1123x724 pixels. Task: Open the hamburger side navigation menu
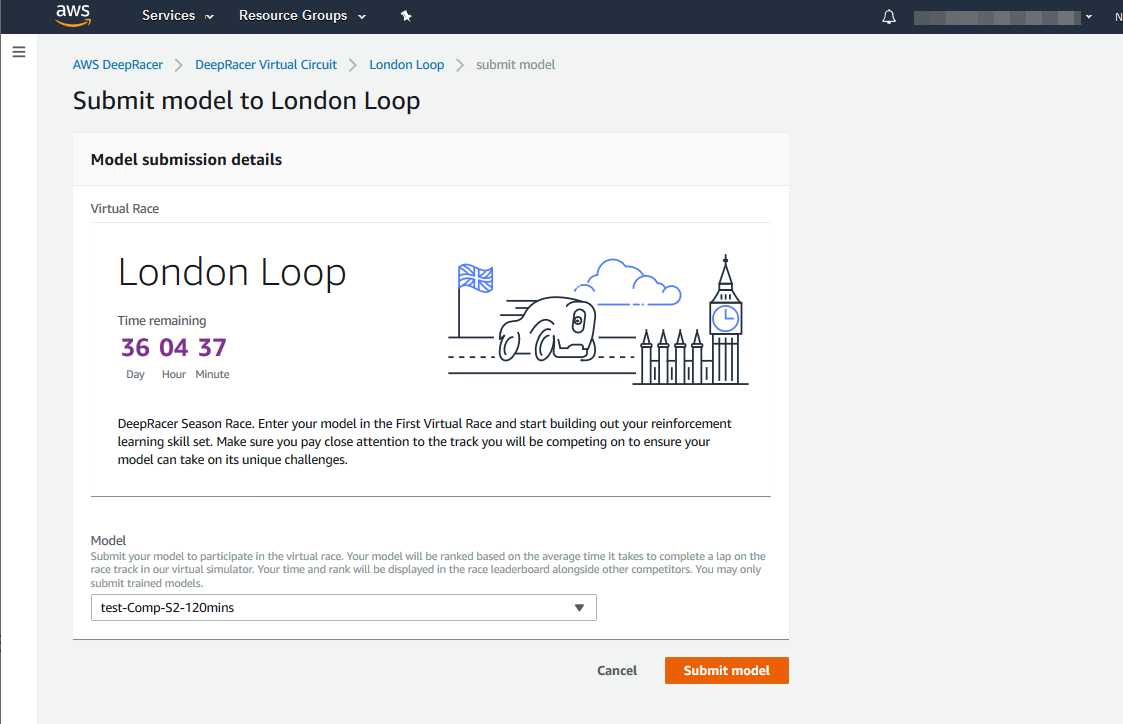(19, 52)
